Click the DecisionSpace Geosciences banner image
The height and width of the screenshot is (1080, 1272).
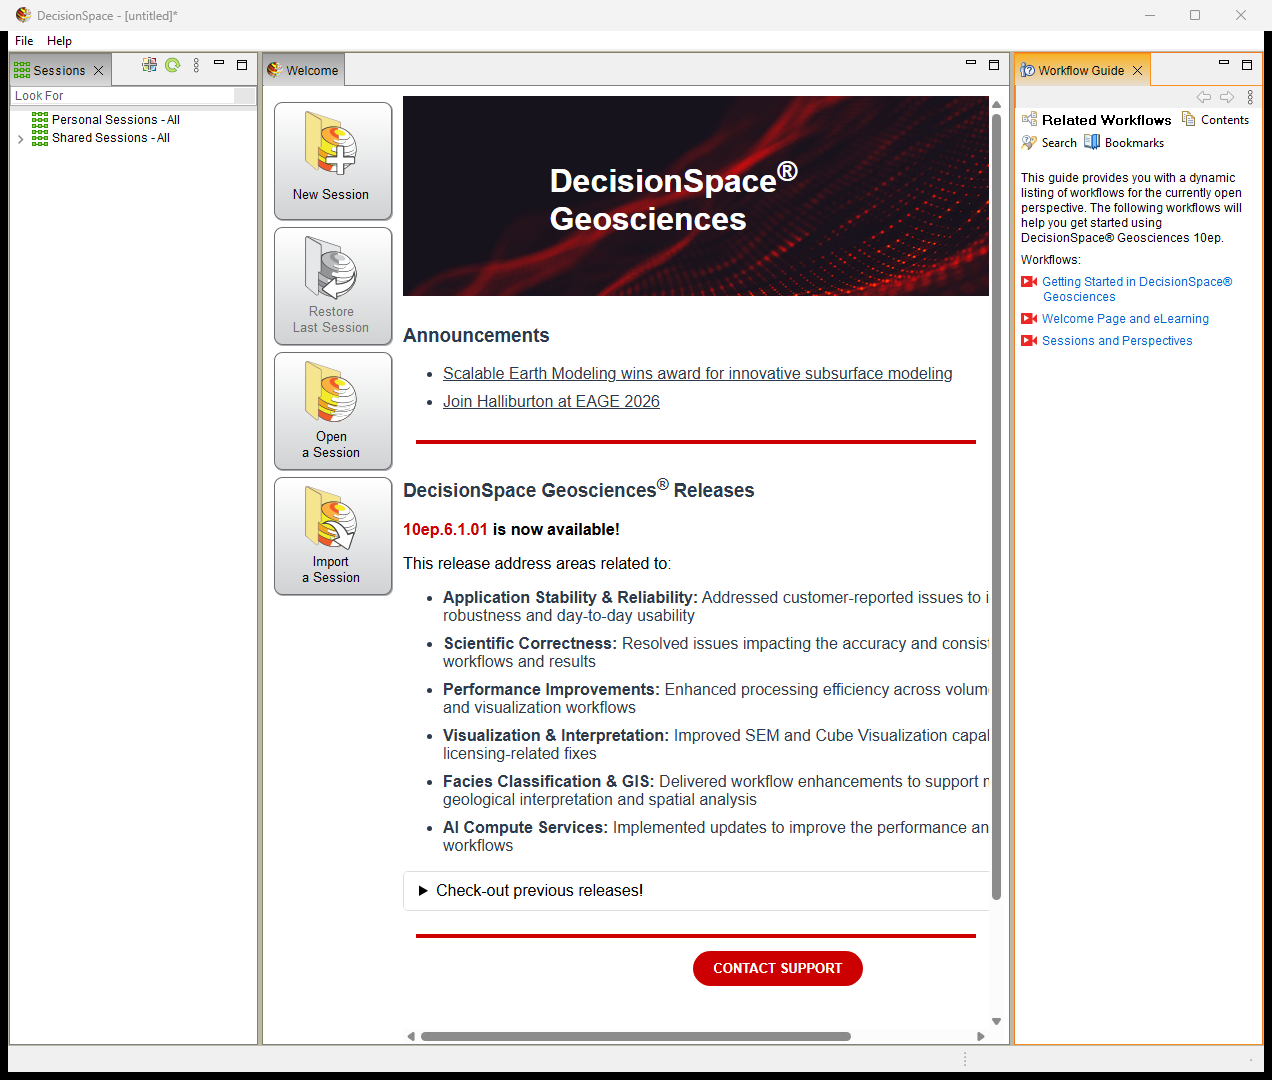[695, 196]
